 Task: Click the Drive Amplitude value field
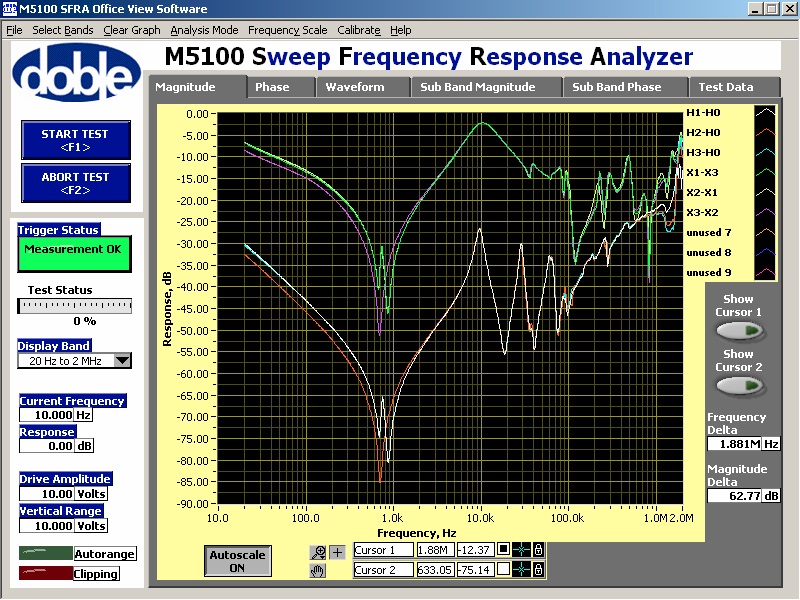coord(47,494)
